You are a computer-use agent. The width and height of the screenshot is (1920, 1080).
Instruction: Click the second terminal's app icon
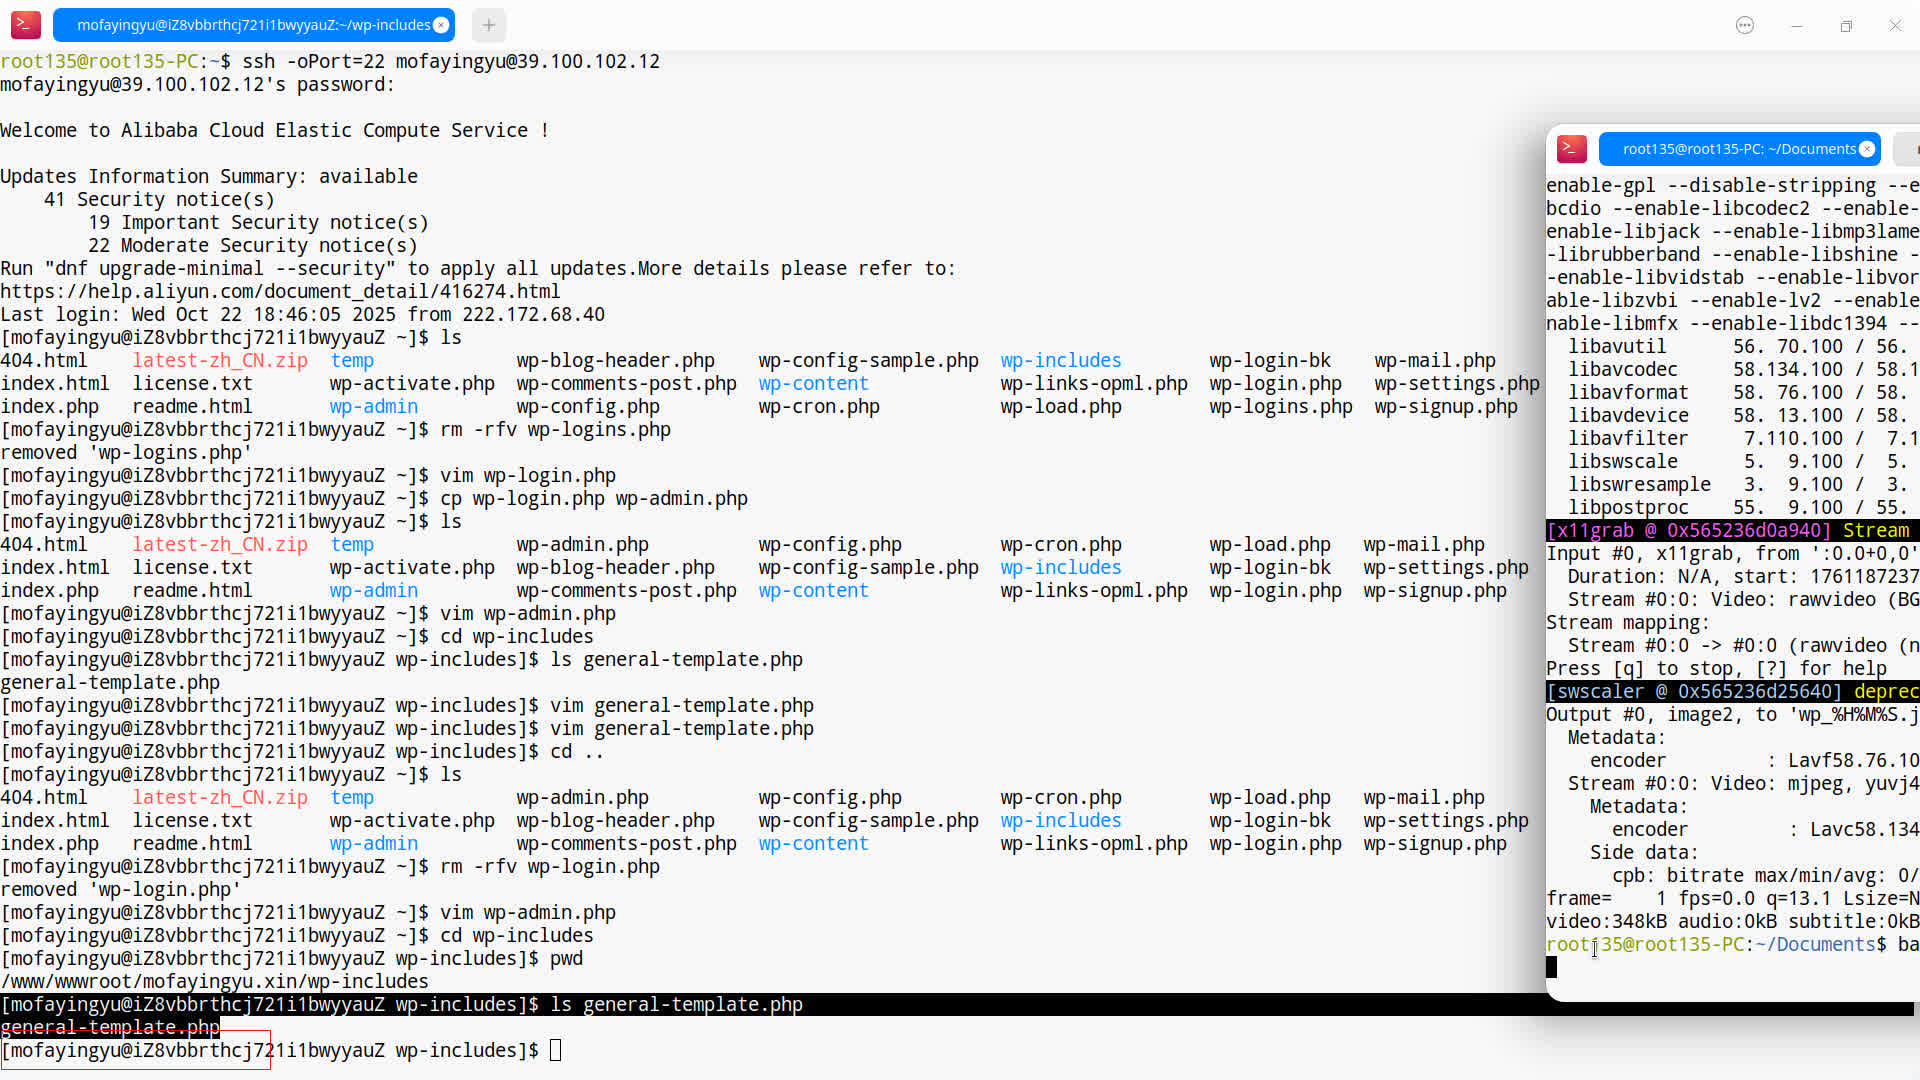[1572, 149]
